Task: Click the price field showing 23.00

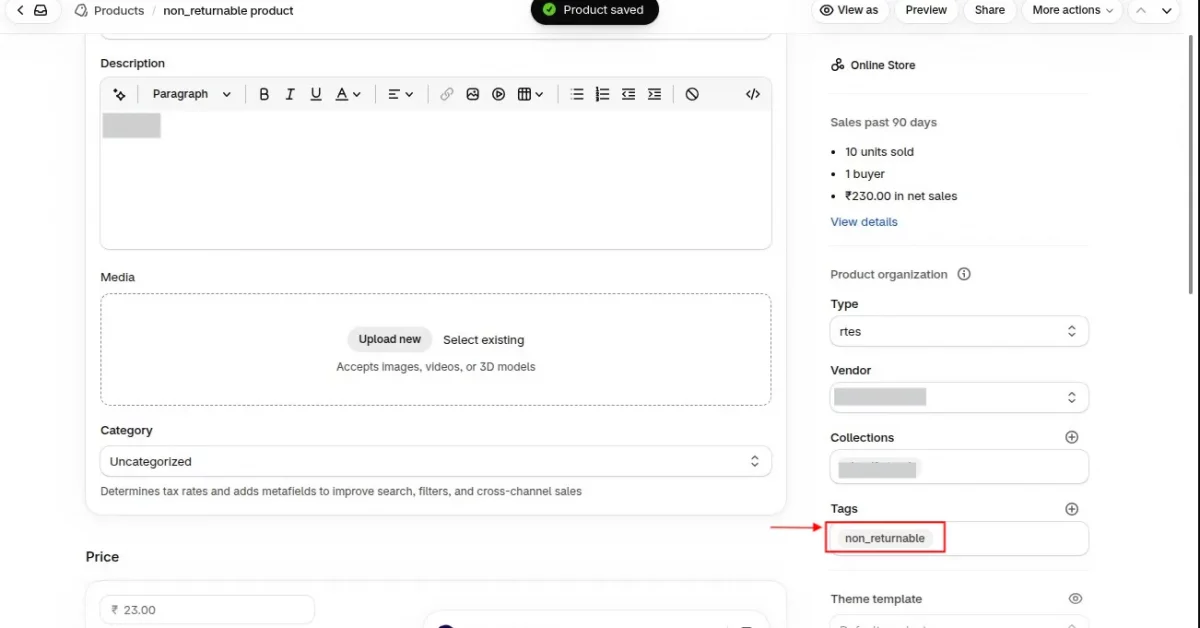Action: click(207, 610)
